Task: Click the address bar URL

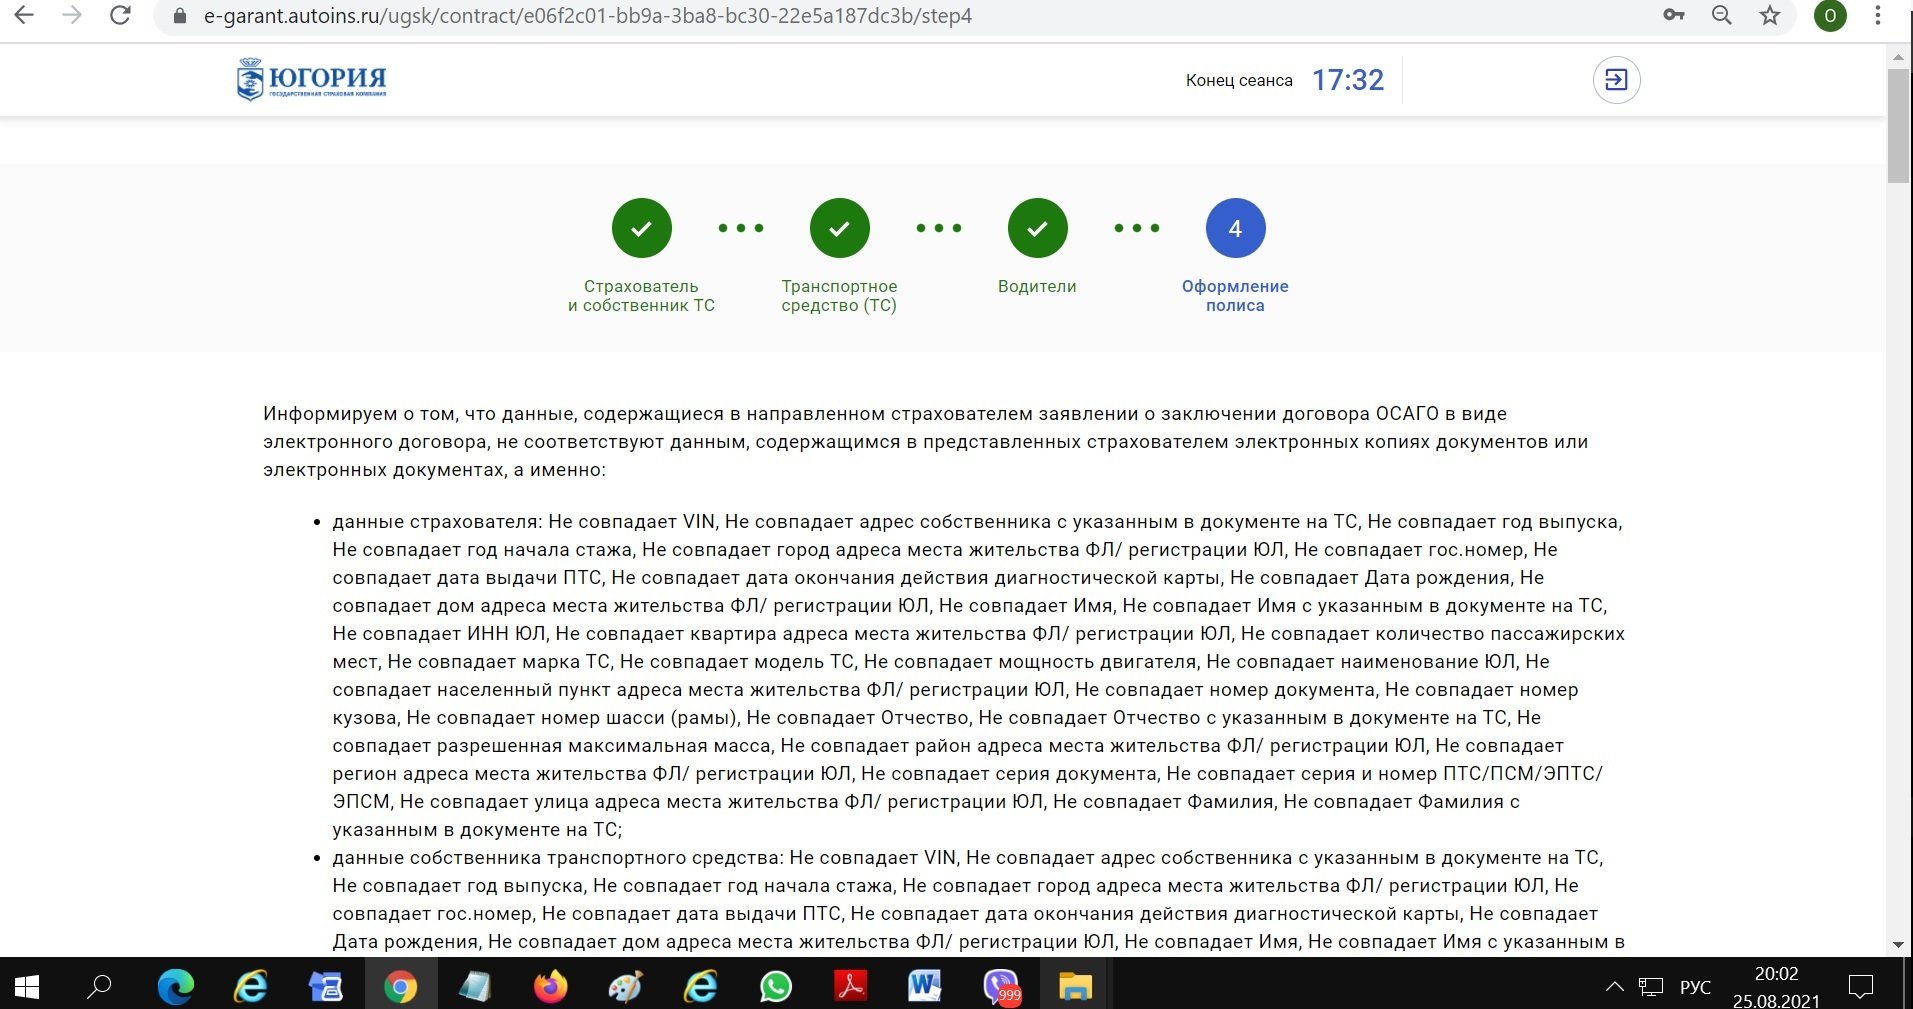Action: click(588, 16)
